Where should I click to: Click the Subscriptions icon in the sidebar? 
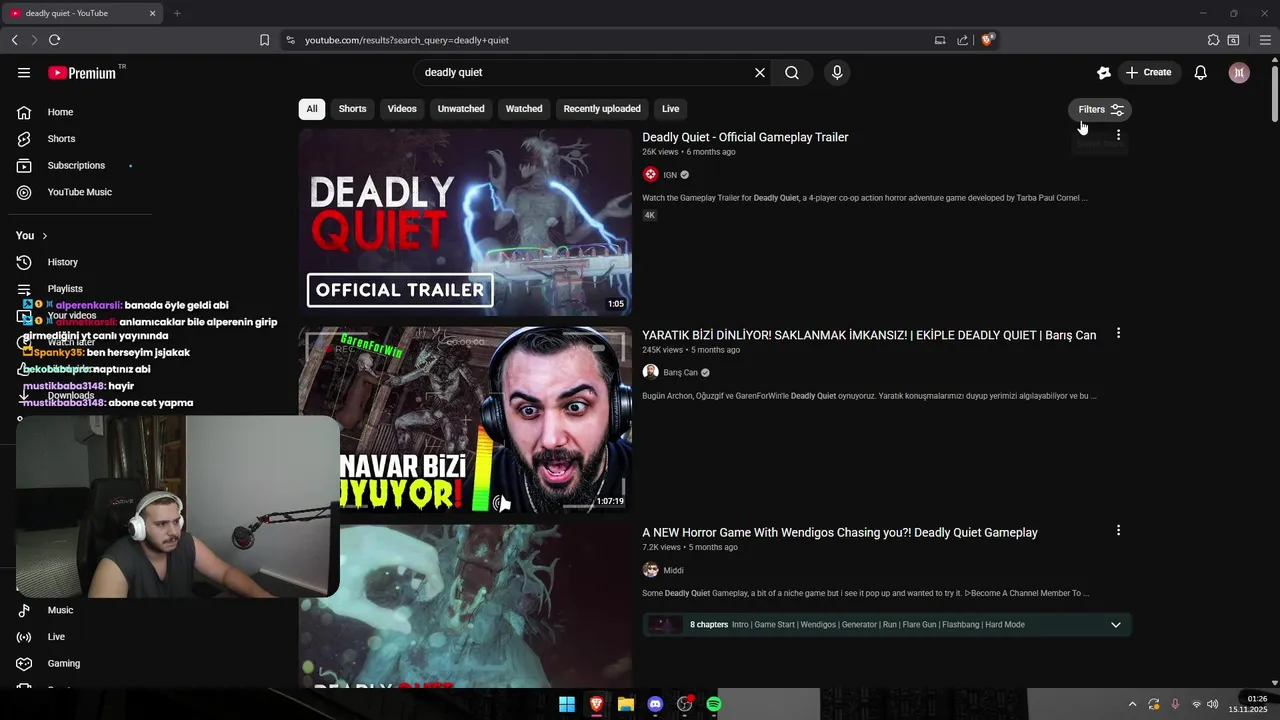[x=24, y=165]
